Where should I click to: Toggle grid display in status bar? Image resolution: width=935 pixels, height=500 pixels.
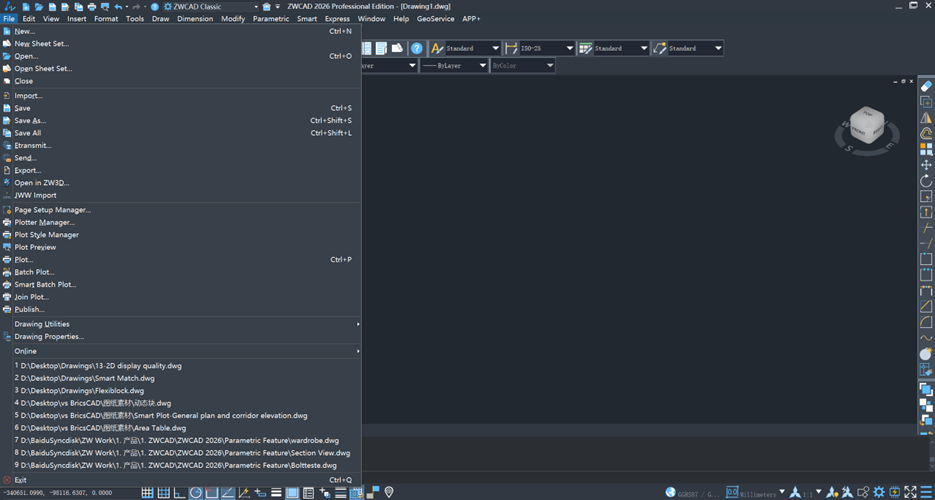point(163,493)
